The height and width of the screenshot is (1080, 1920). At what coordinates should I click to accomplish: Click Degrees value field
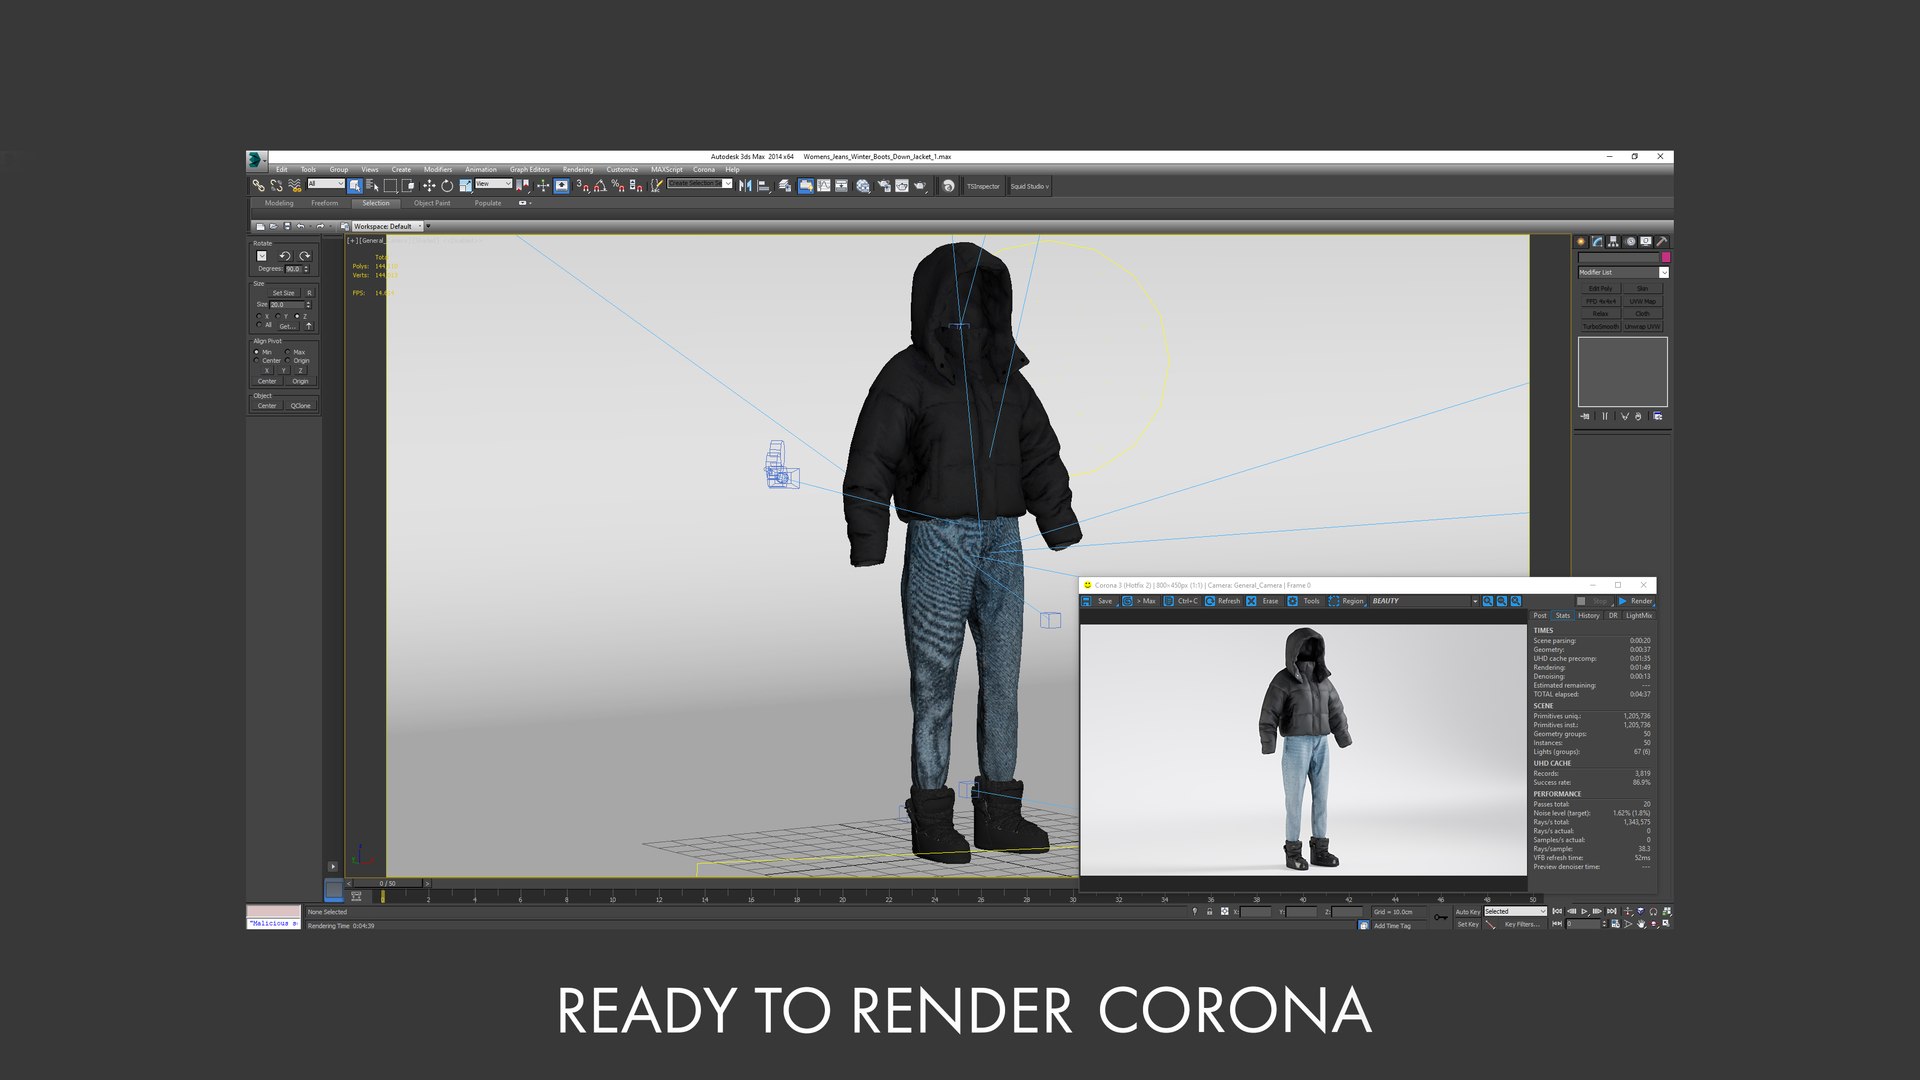coord(293,269)
